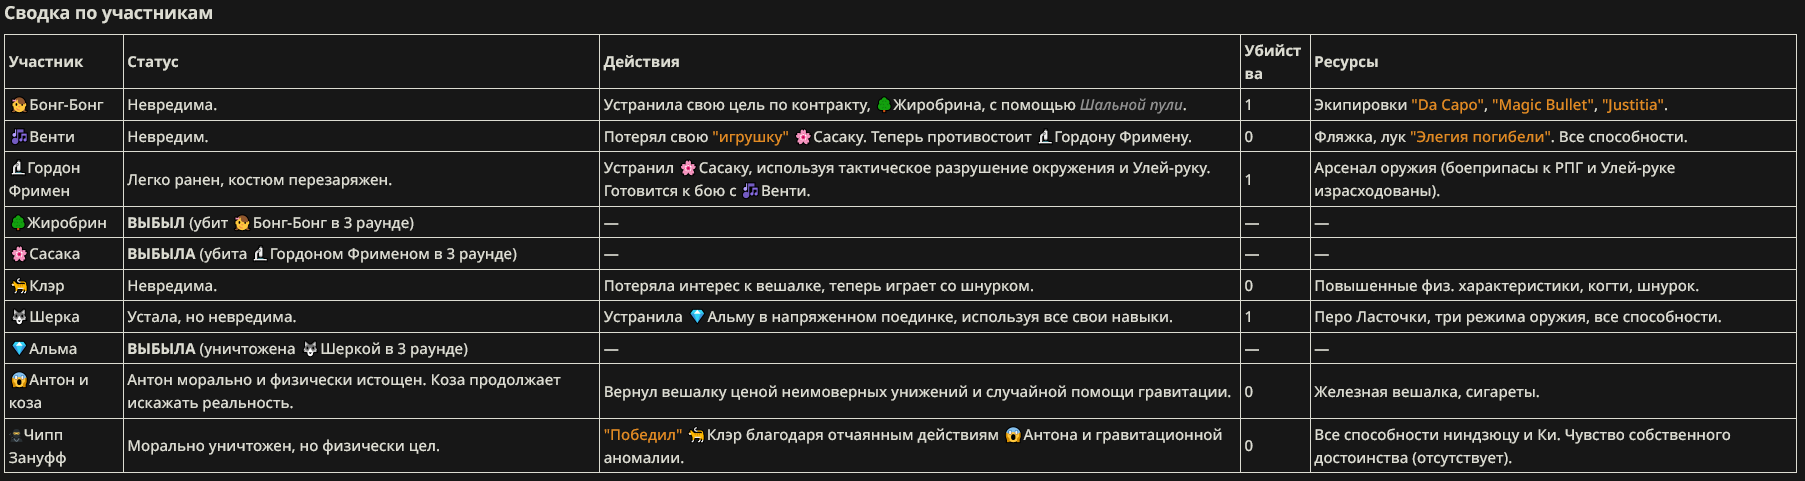This screenshot has height=481, width=1805.
Task: Click the Гордон Фримен lambda icon in participant column
Action: coord(17,168)
